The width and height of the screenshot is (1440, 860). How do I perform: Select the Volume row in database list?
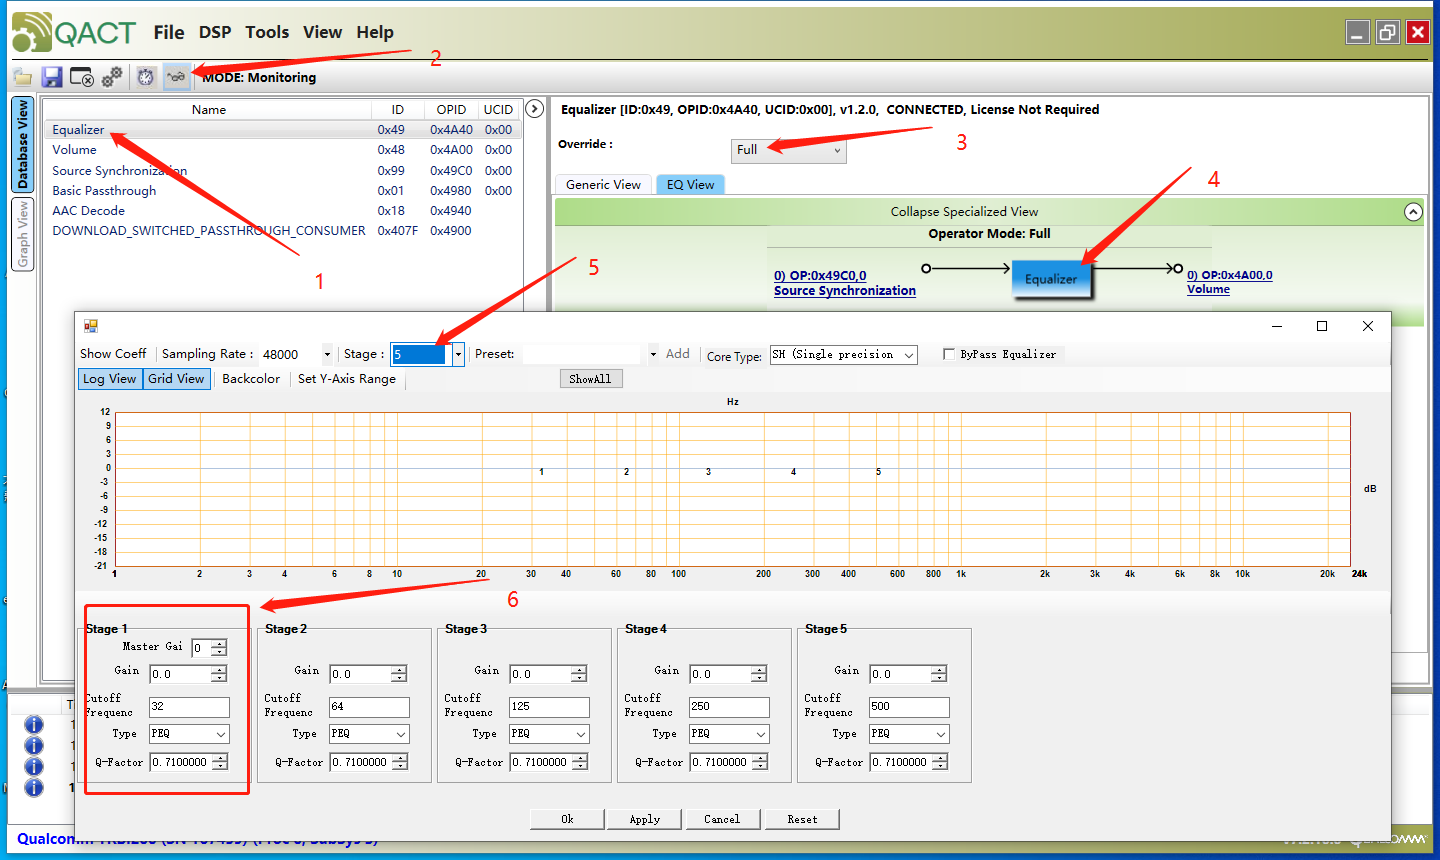coord(283,150)
